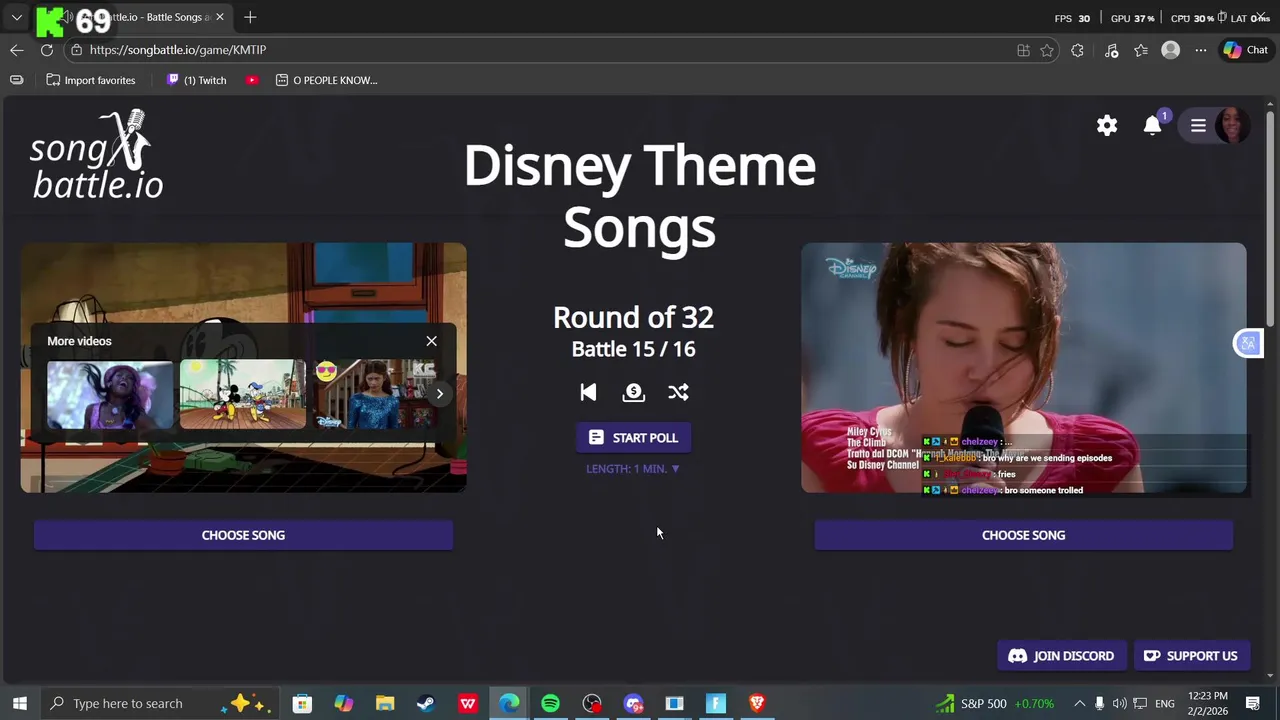Open Copilot Chat

pyautogui.click(x=1246, y=50)
